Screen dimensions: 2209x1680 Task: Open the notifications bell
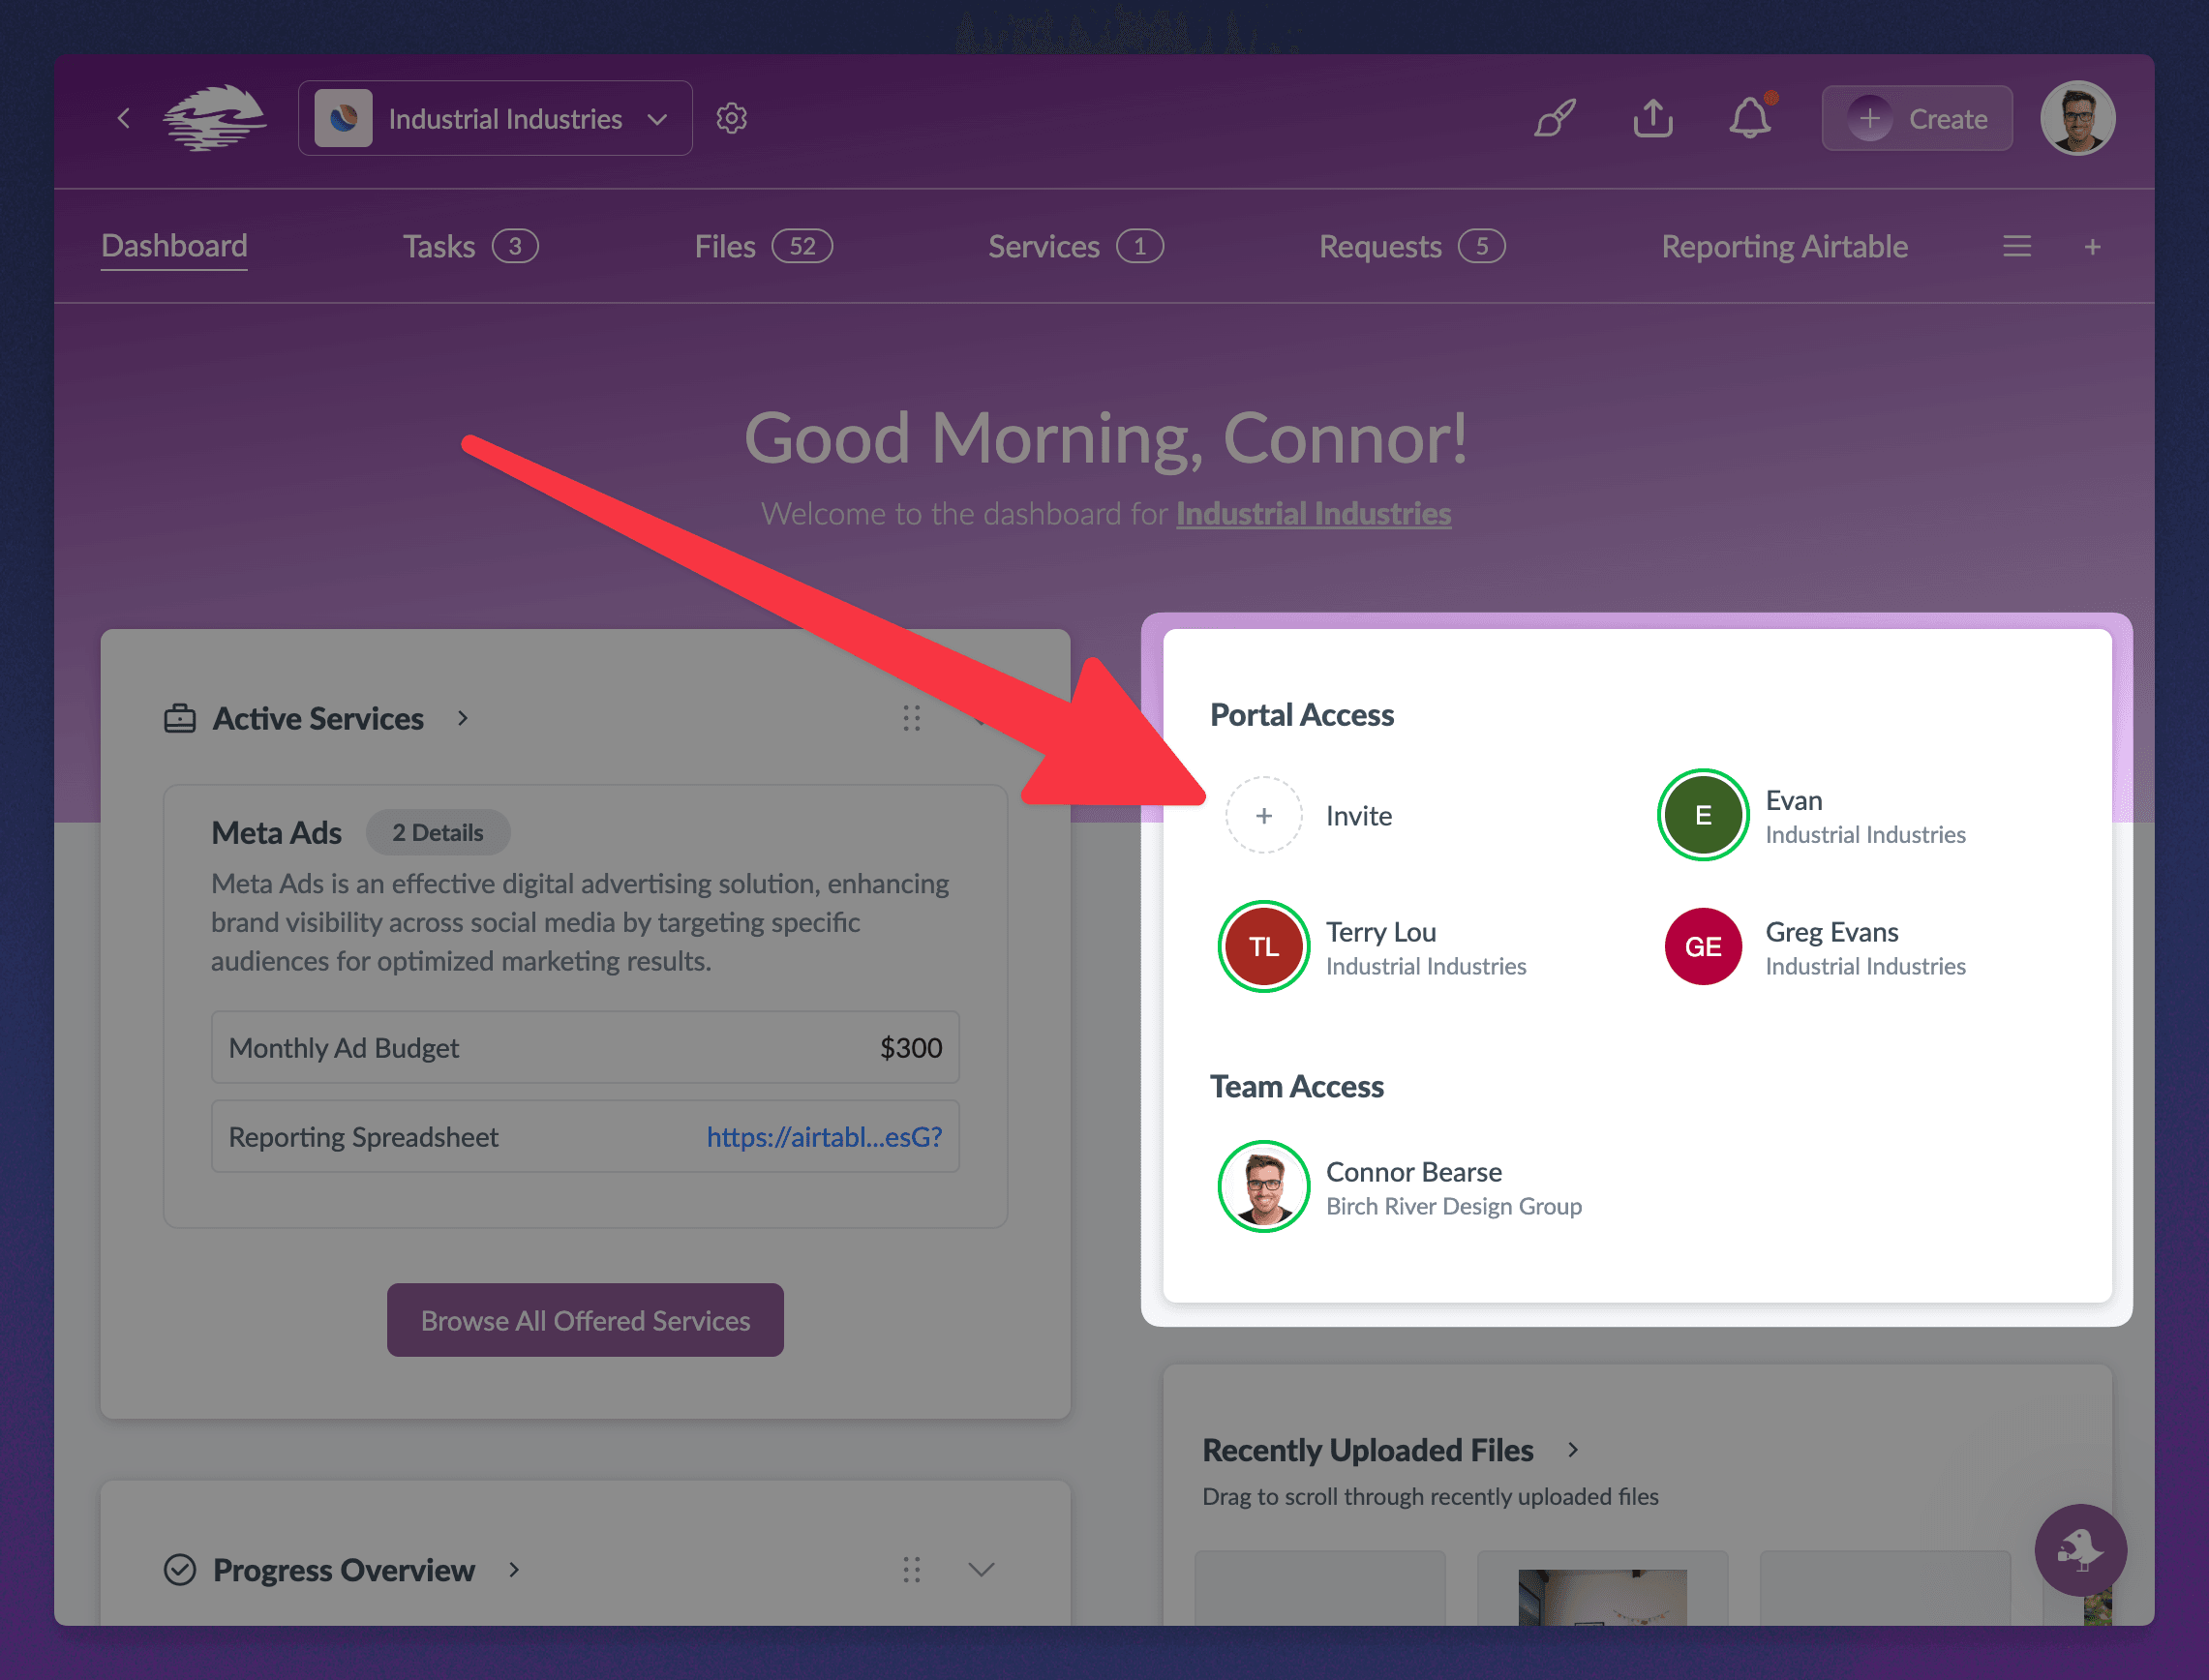pos(1750,118)
